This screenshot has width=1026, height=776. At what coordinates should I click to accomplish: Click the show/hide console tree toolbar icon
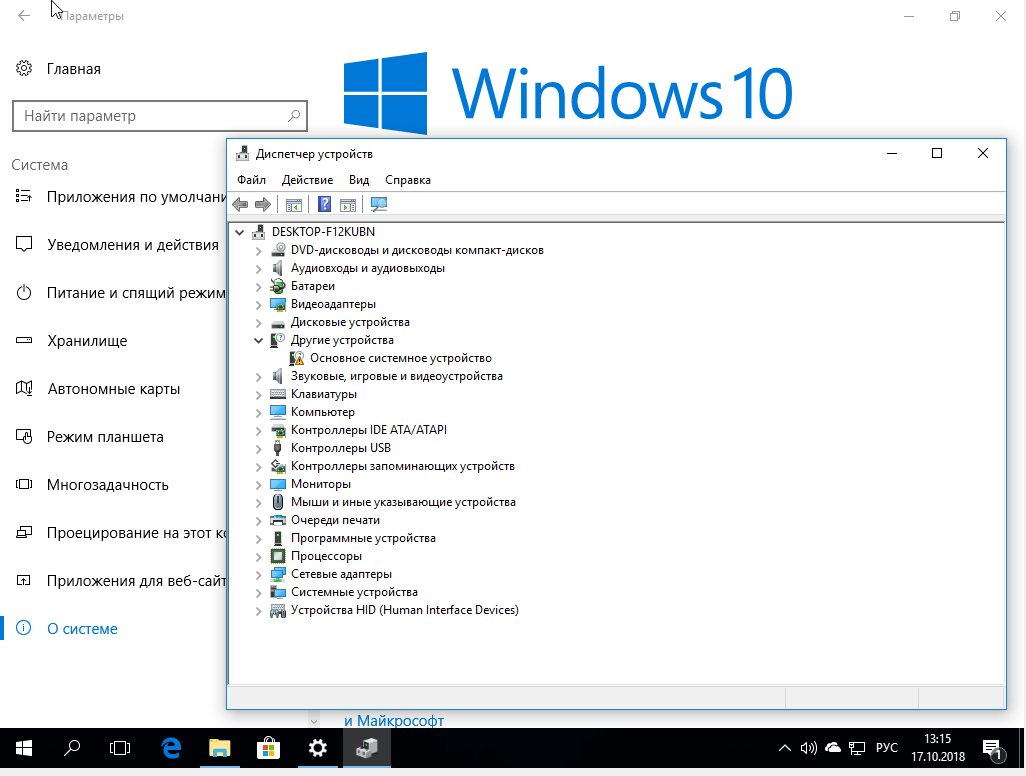point(293,205)
